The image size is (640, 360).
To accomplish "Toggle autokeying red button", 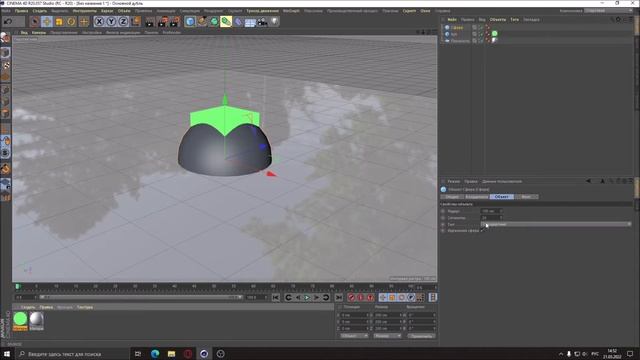I will [x=361, y=297].
